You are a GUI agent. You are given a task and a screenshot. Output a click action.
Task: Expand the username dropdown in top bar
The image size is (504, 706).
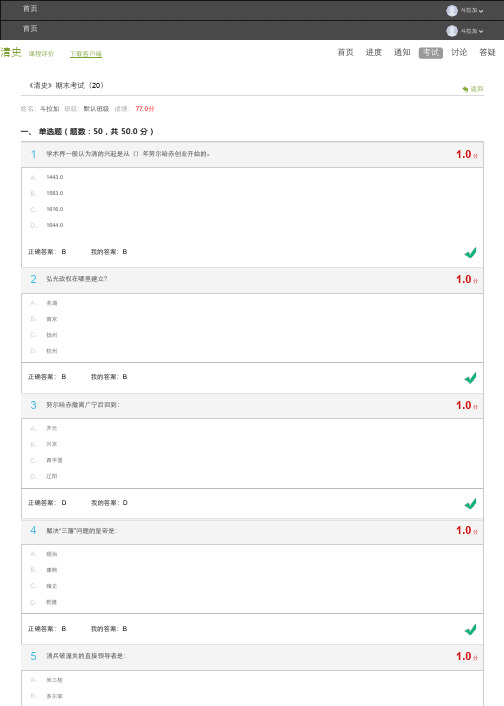(x=472, y=10)
